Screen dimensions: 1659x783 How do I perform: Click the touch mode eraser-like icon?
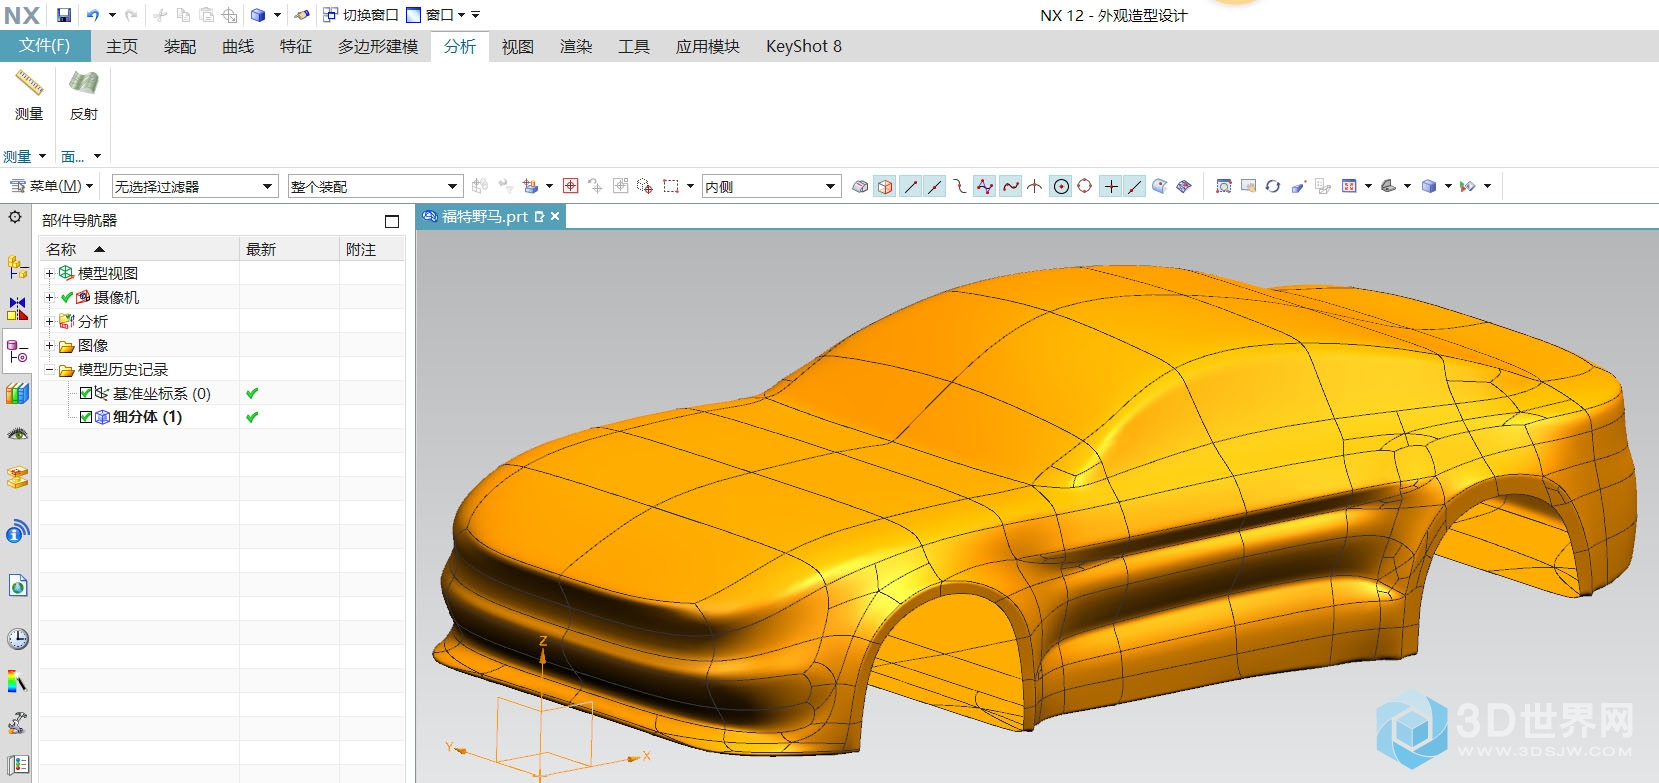301,15
